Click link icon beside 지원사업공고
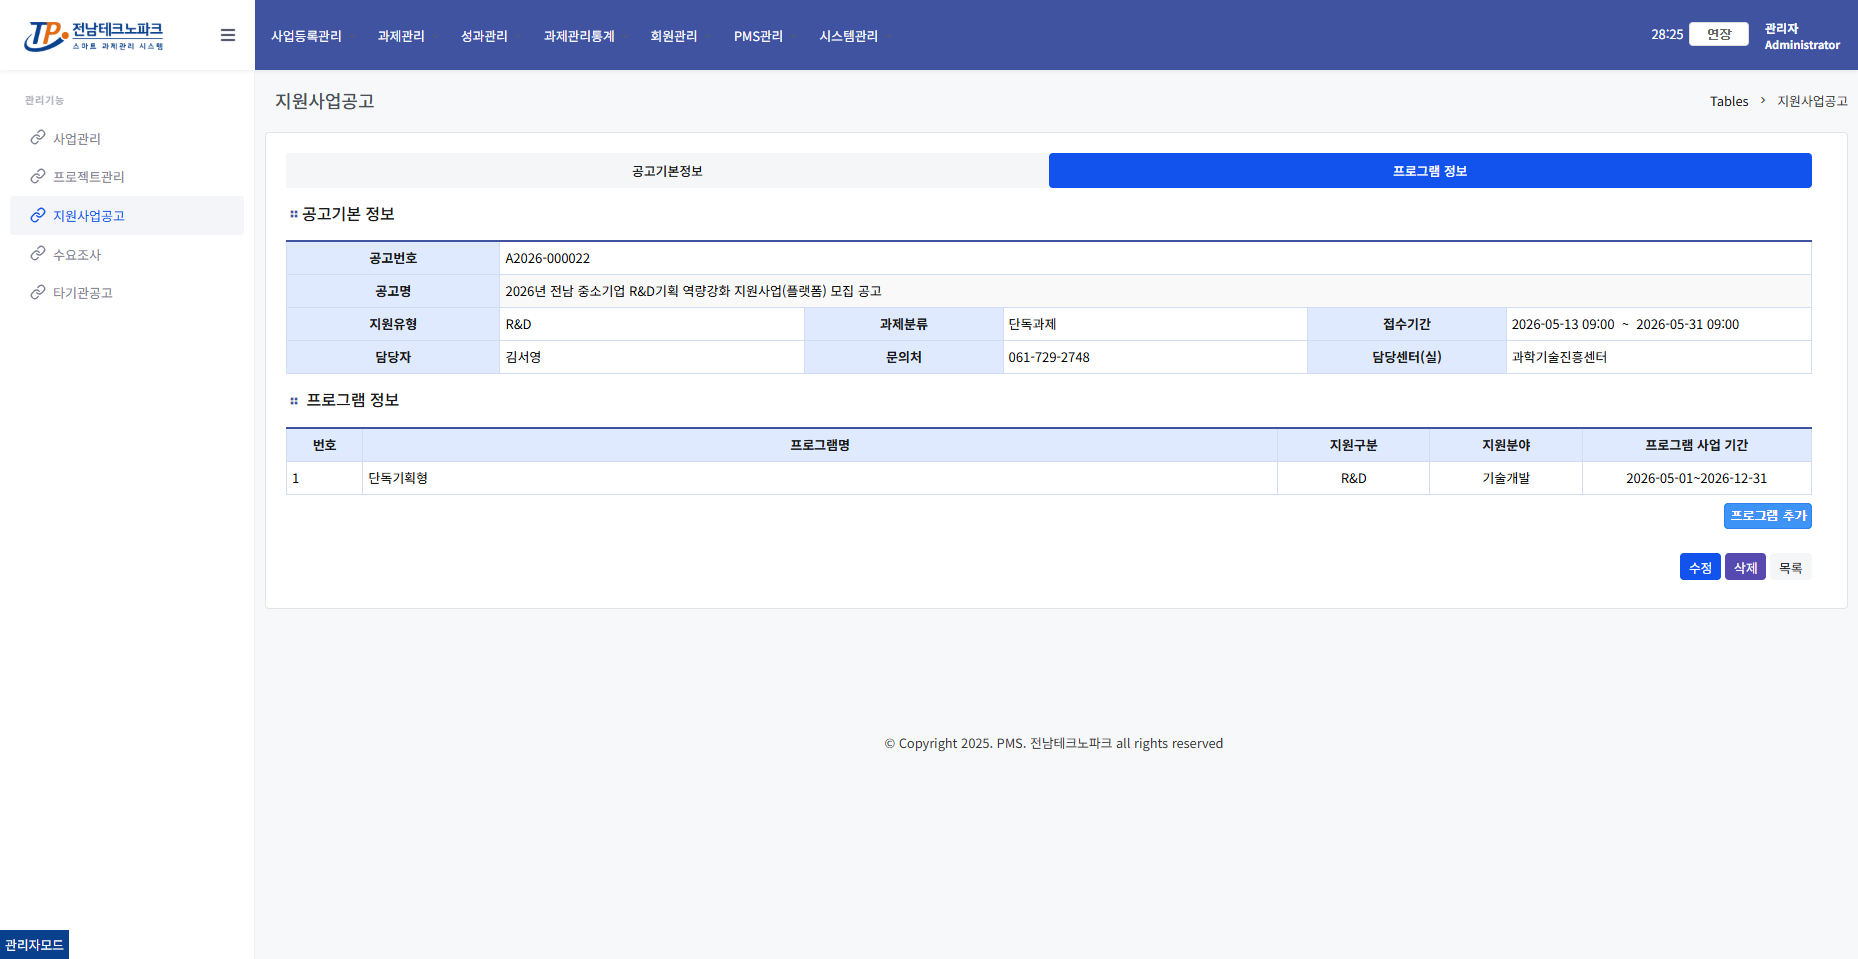 [x=38, y=215]
